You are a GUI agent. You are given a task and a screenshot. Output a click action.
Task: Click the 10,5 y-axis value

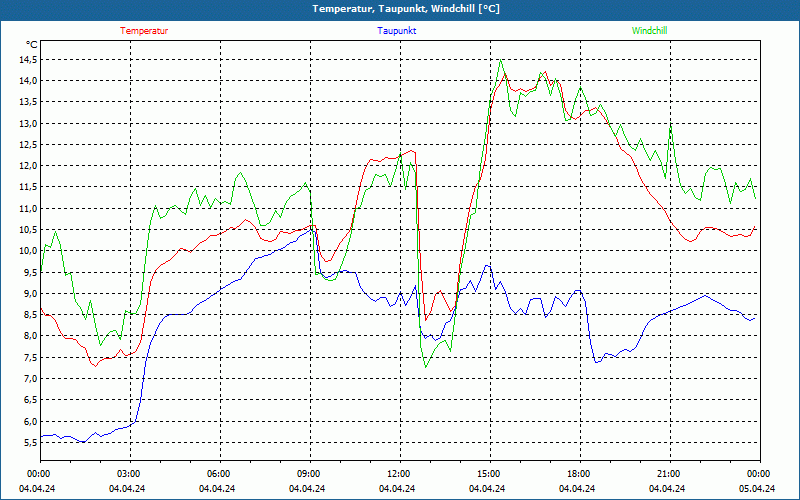pos(29,230)
